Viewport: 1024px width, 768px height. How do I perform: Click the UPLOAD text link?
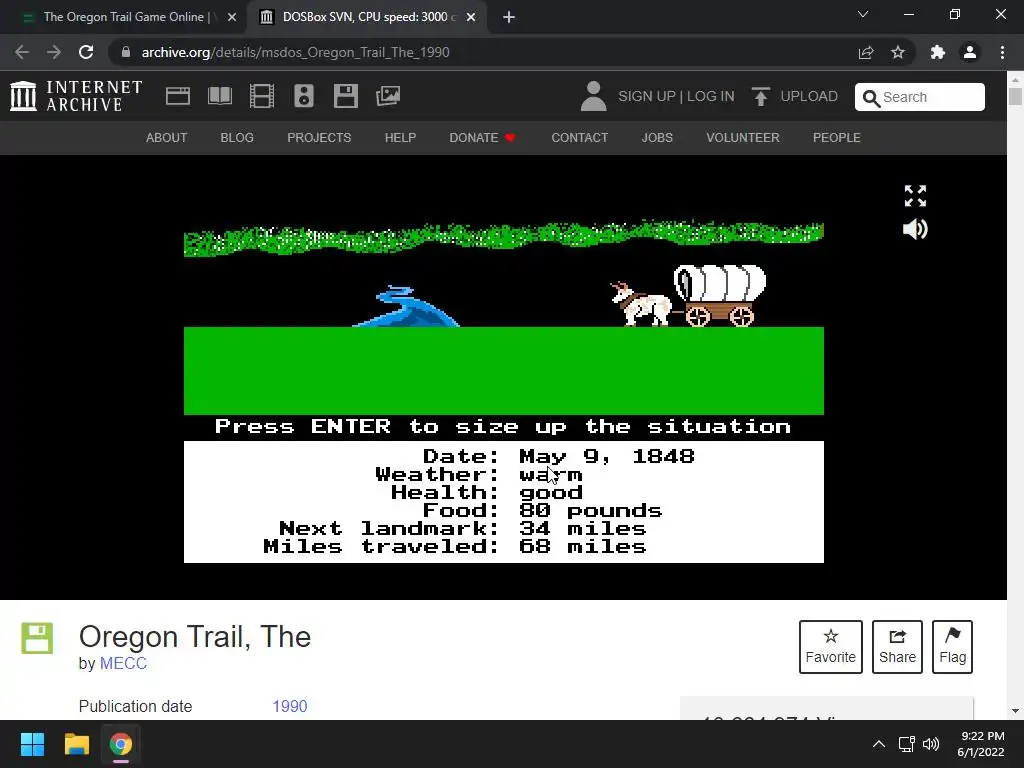coord(809,97)
